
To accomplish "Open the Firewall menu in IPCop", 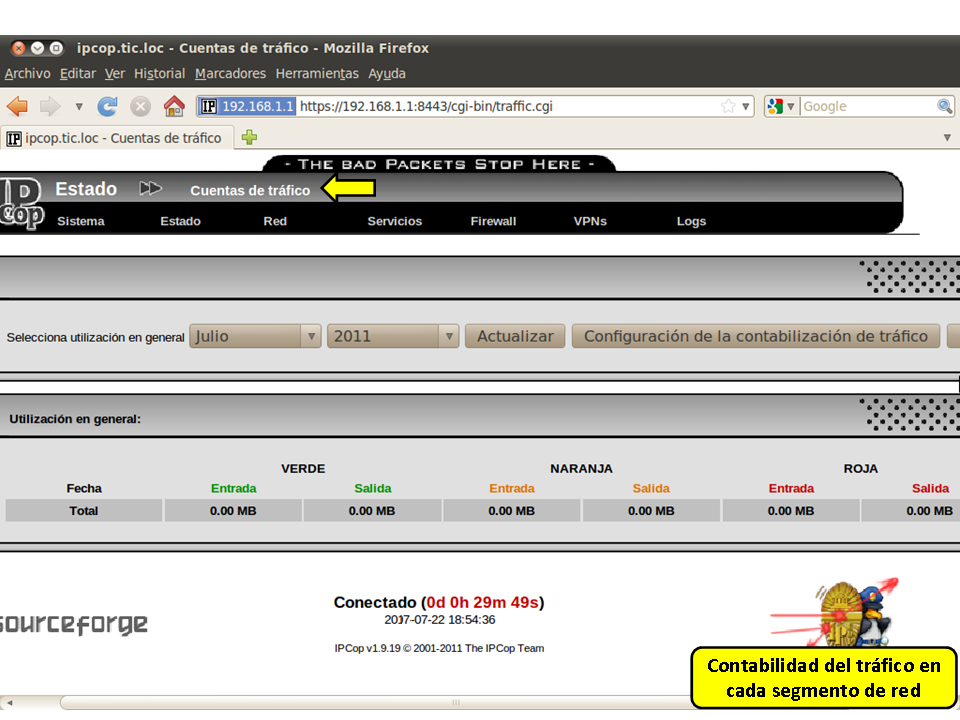I will [x=493, y=221].
